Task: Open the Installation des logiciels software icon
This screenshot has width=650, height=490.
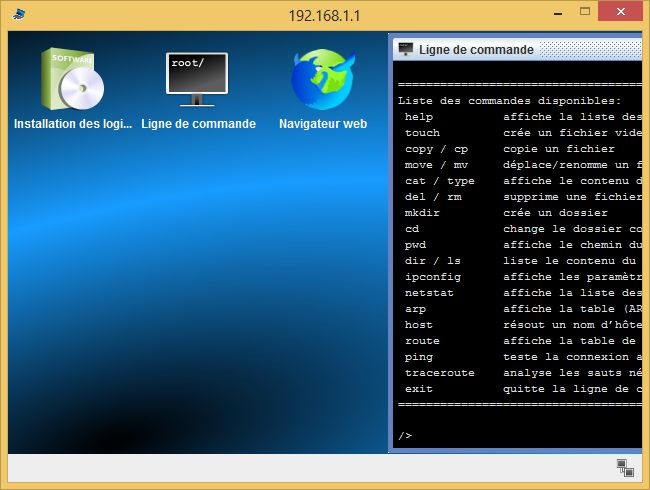Action: tap(71, 80)
